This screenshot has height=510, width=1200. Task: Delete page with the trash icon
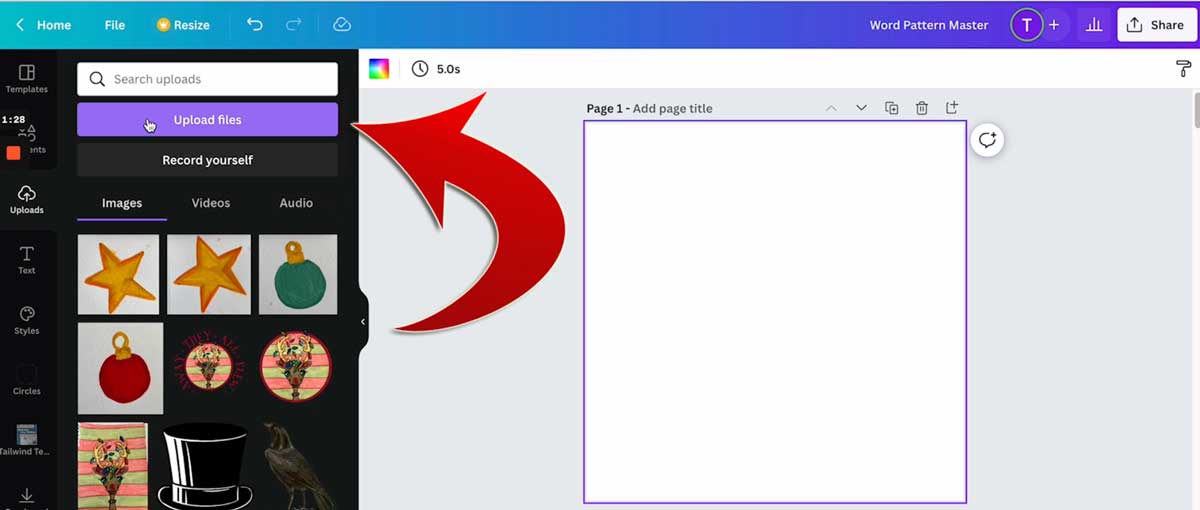(x=922, y=108)
